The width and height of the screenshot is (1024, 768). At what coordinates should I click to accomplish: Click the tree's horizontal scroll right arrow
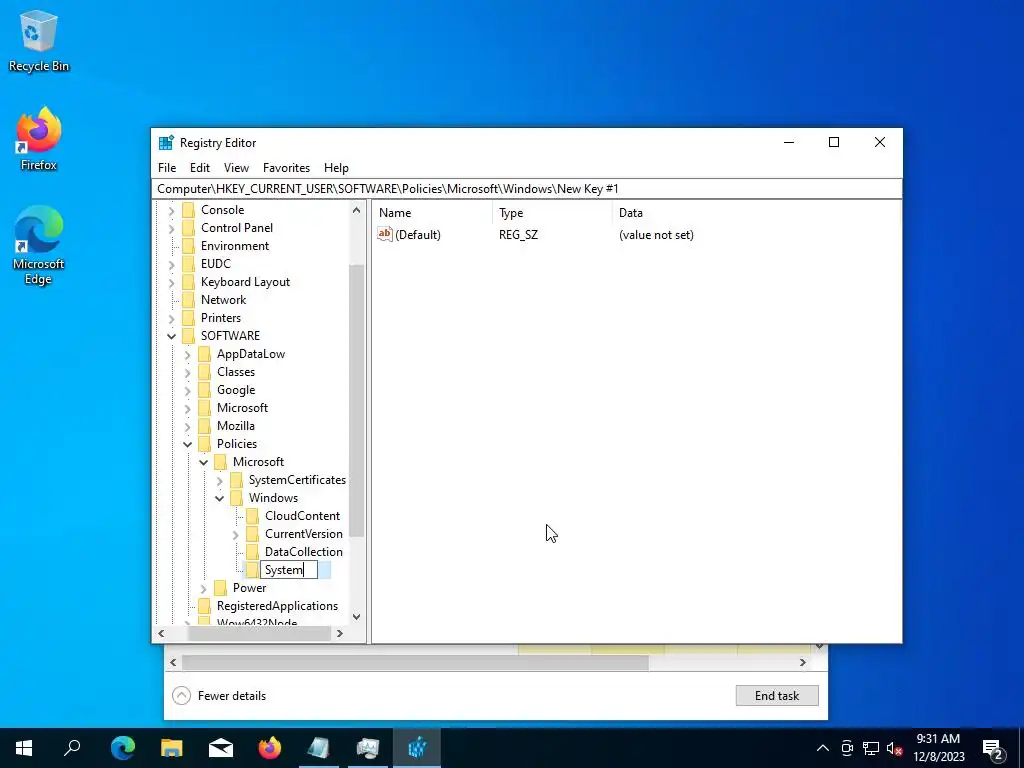click(340, 633)
